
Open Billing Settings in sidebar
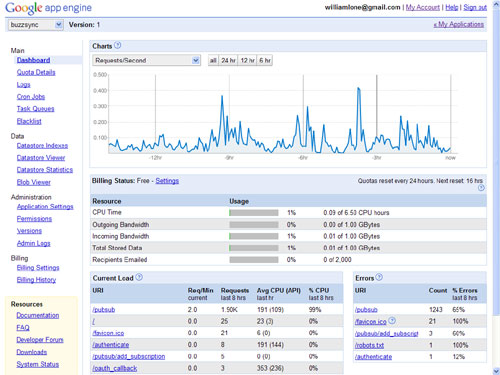(38, 268)
